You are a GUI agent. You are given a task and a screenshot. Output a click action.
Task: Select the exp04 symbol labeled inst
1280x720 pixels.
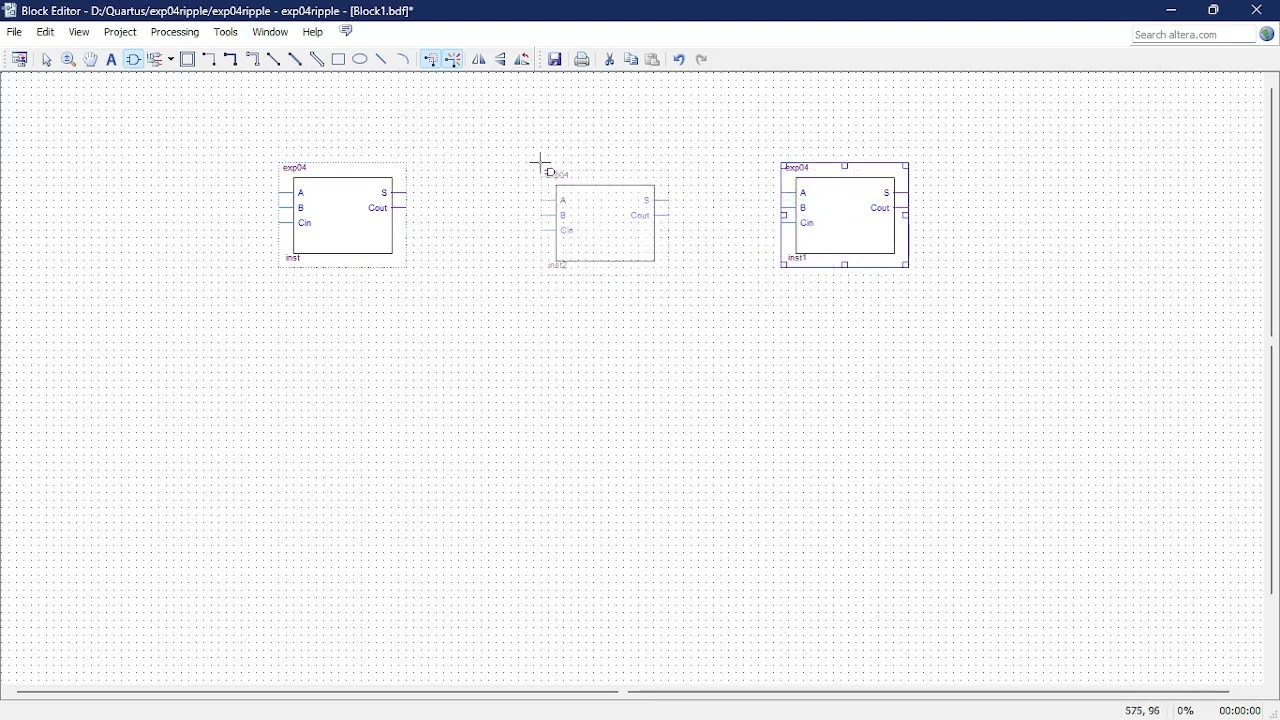[x=343, y=215]
